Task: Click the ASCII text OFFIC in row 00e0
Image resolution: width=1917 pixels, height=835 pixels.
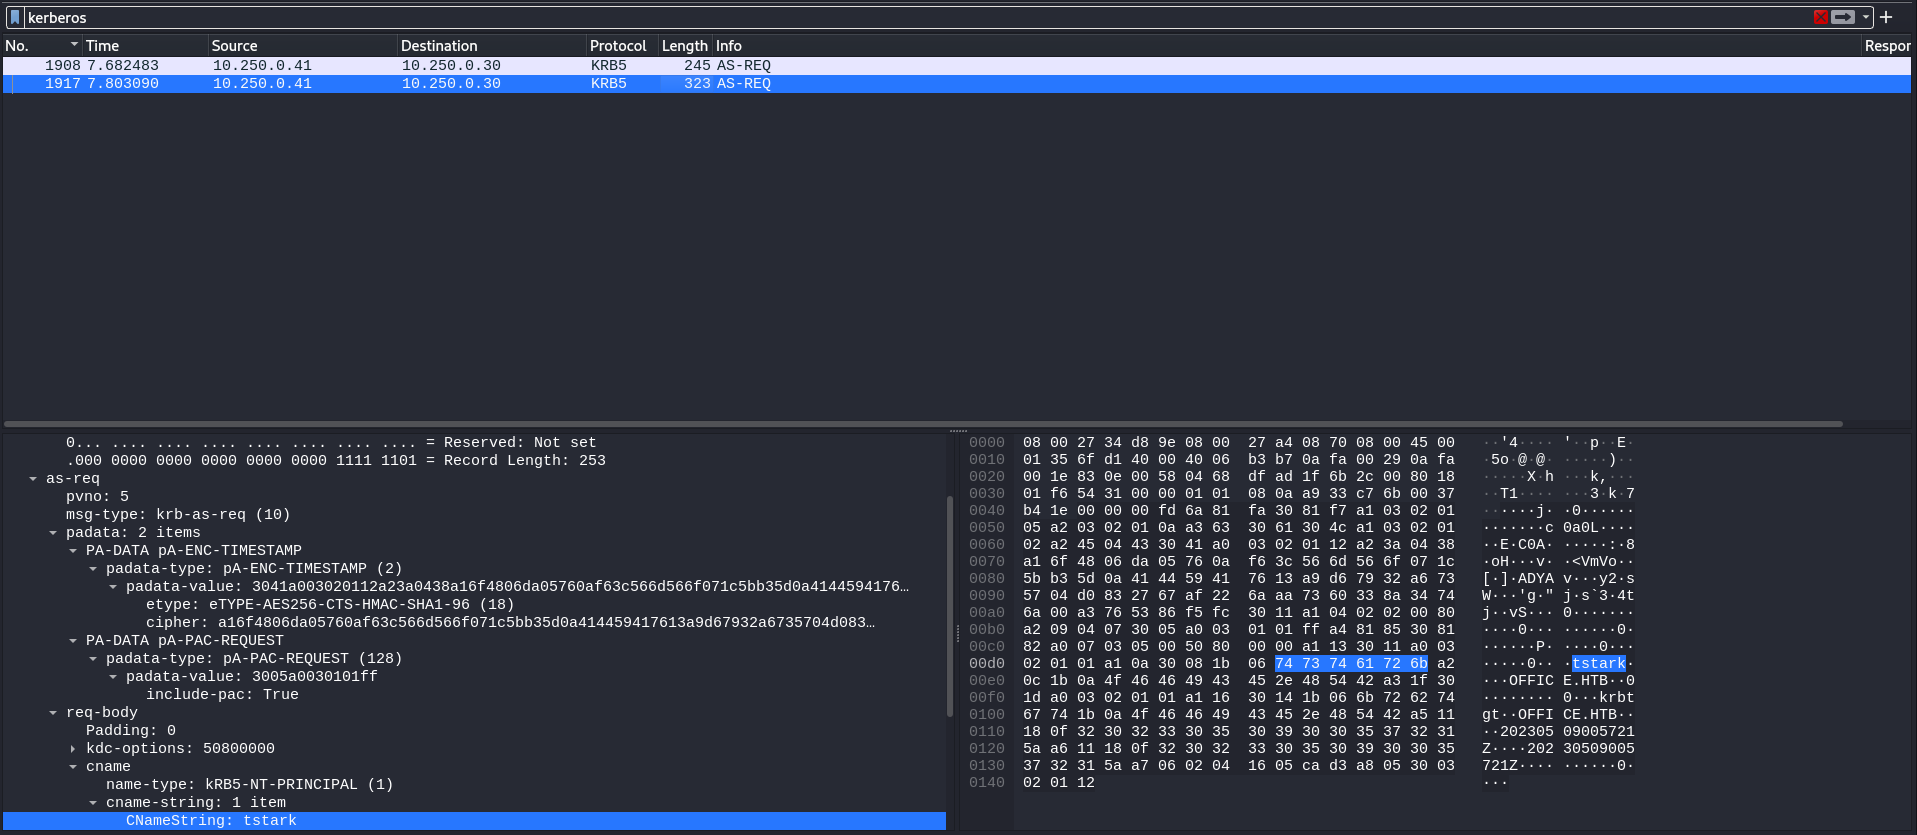Action: click(1531, 681)
